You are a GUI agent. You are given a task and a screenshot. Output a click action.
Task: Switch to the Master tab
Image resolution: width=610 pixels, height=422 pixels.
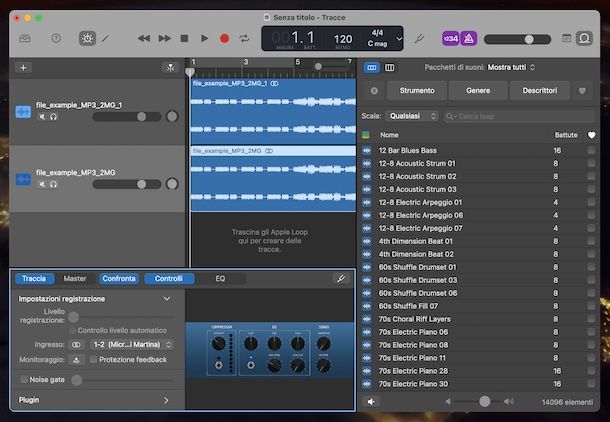(75, 278)
